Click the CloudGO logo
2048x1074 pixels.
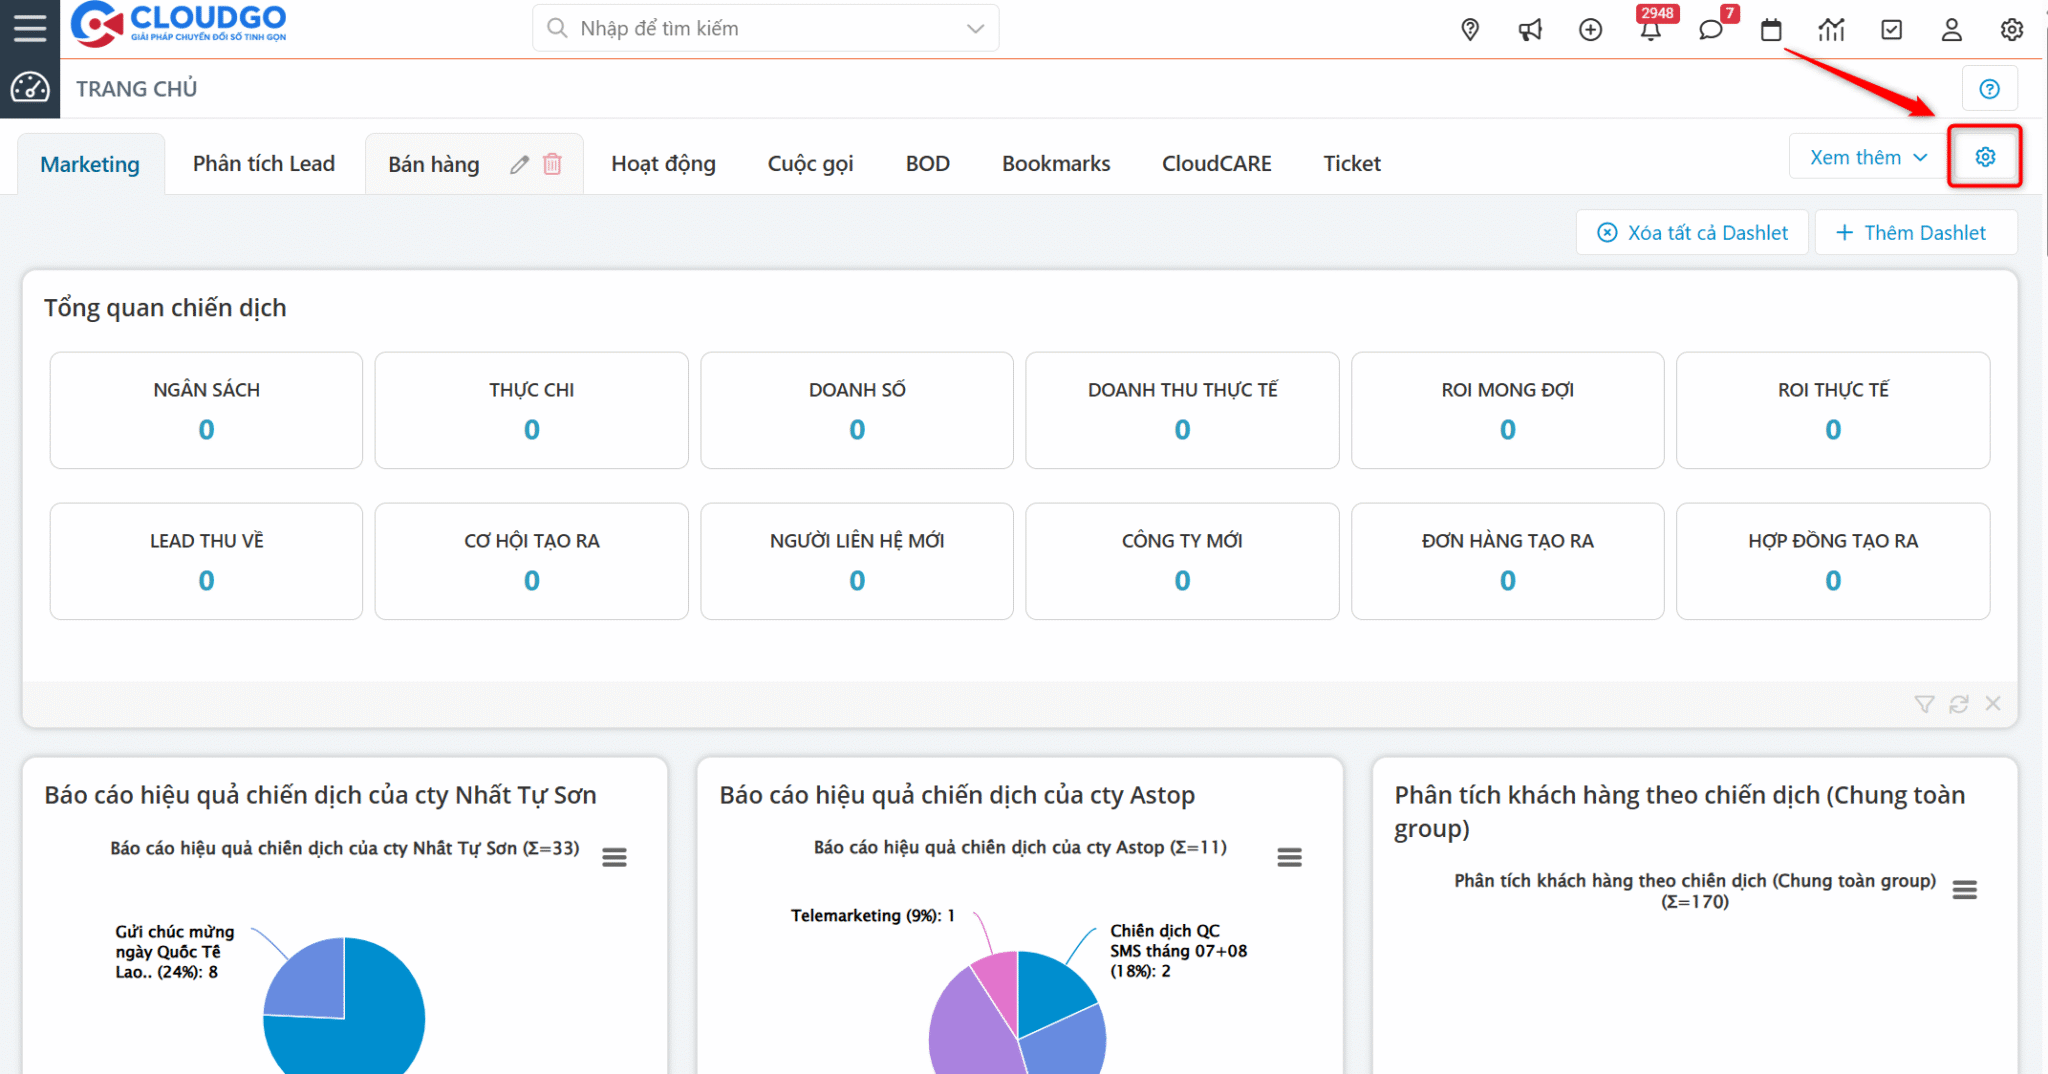(179, 24)
